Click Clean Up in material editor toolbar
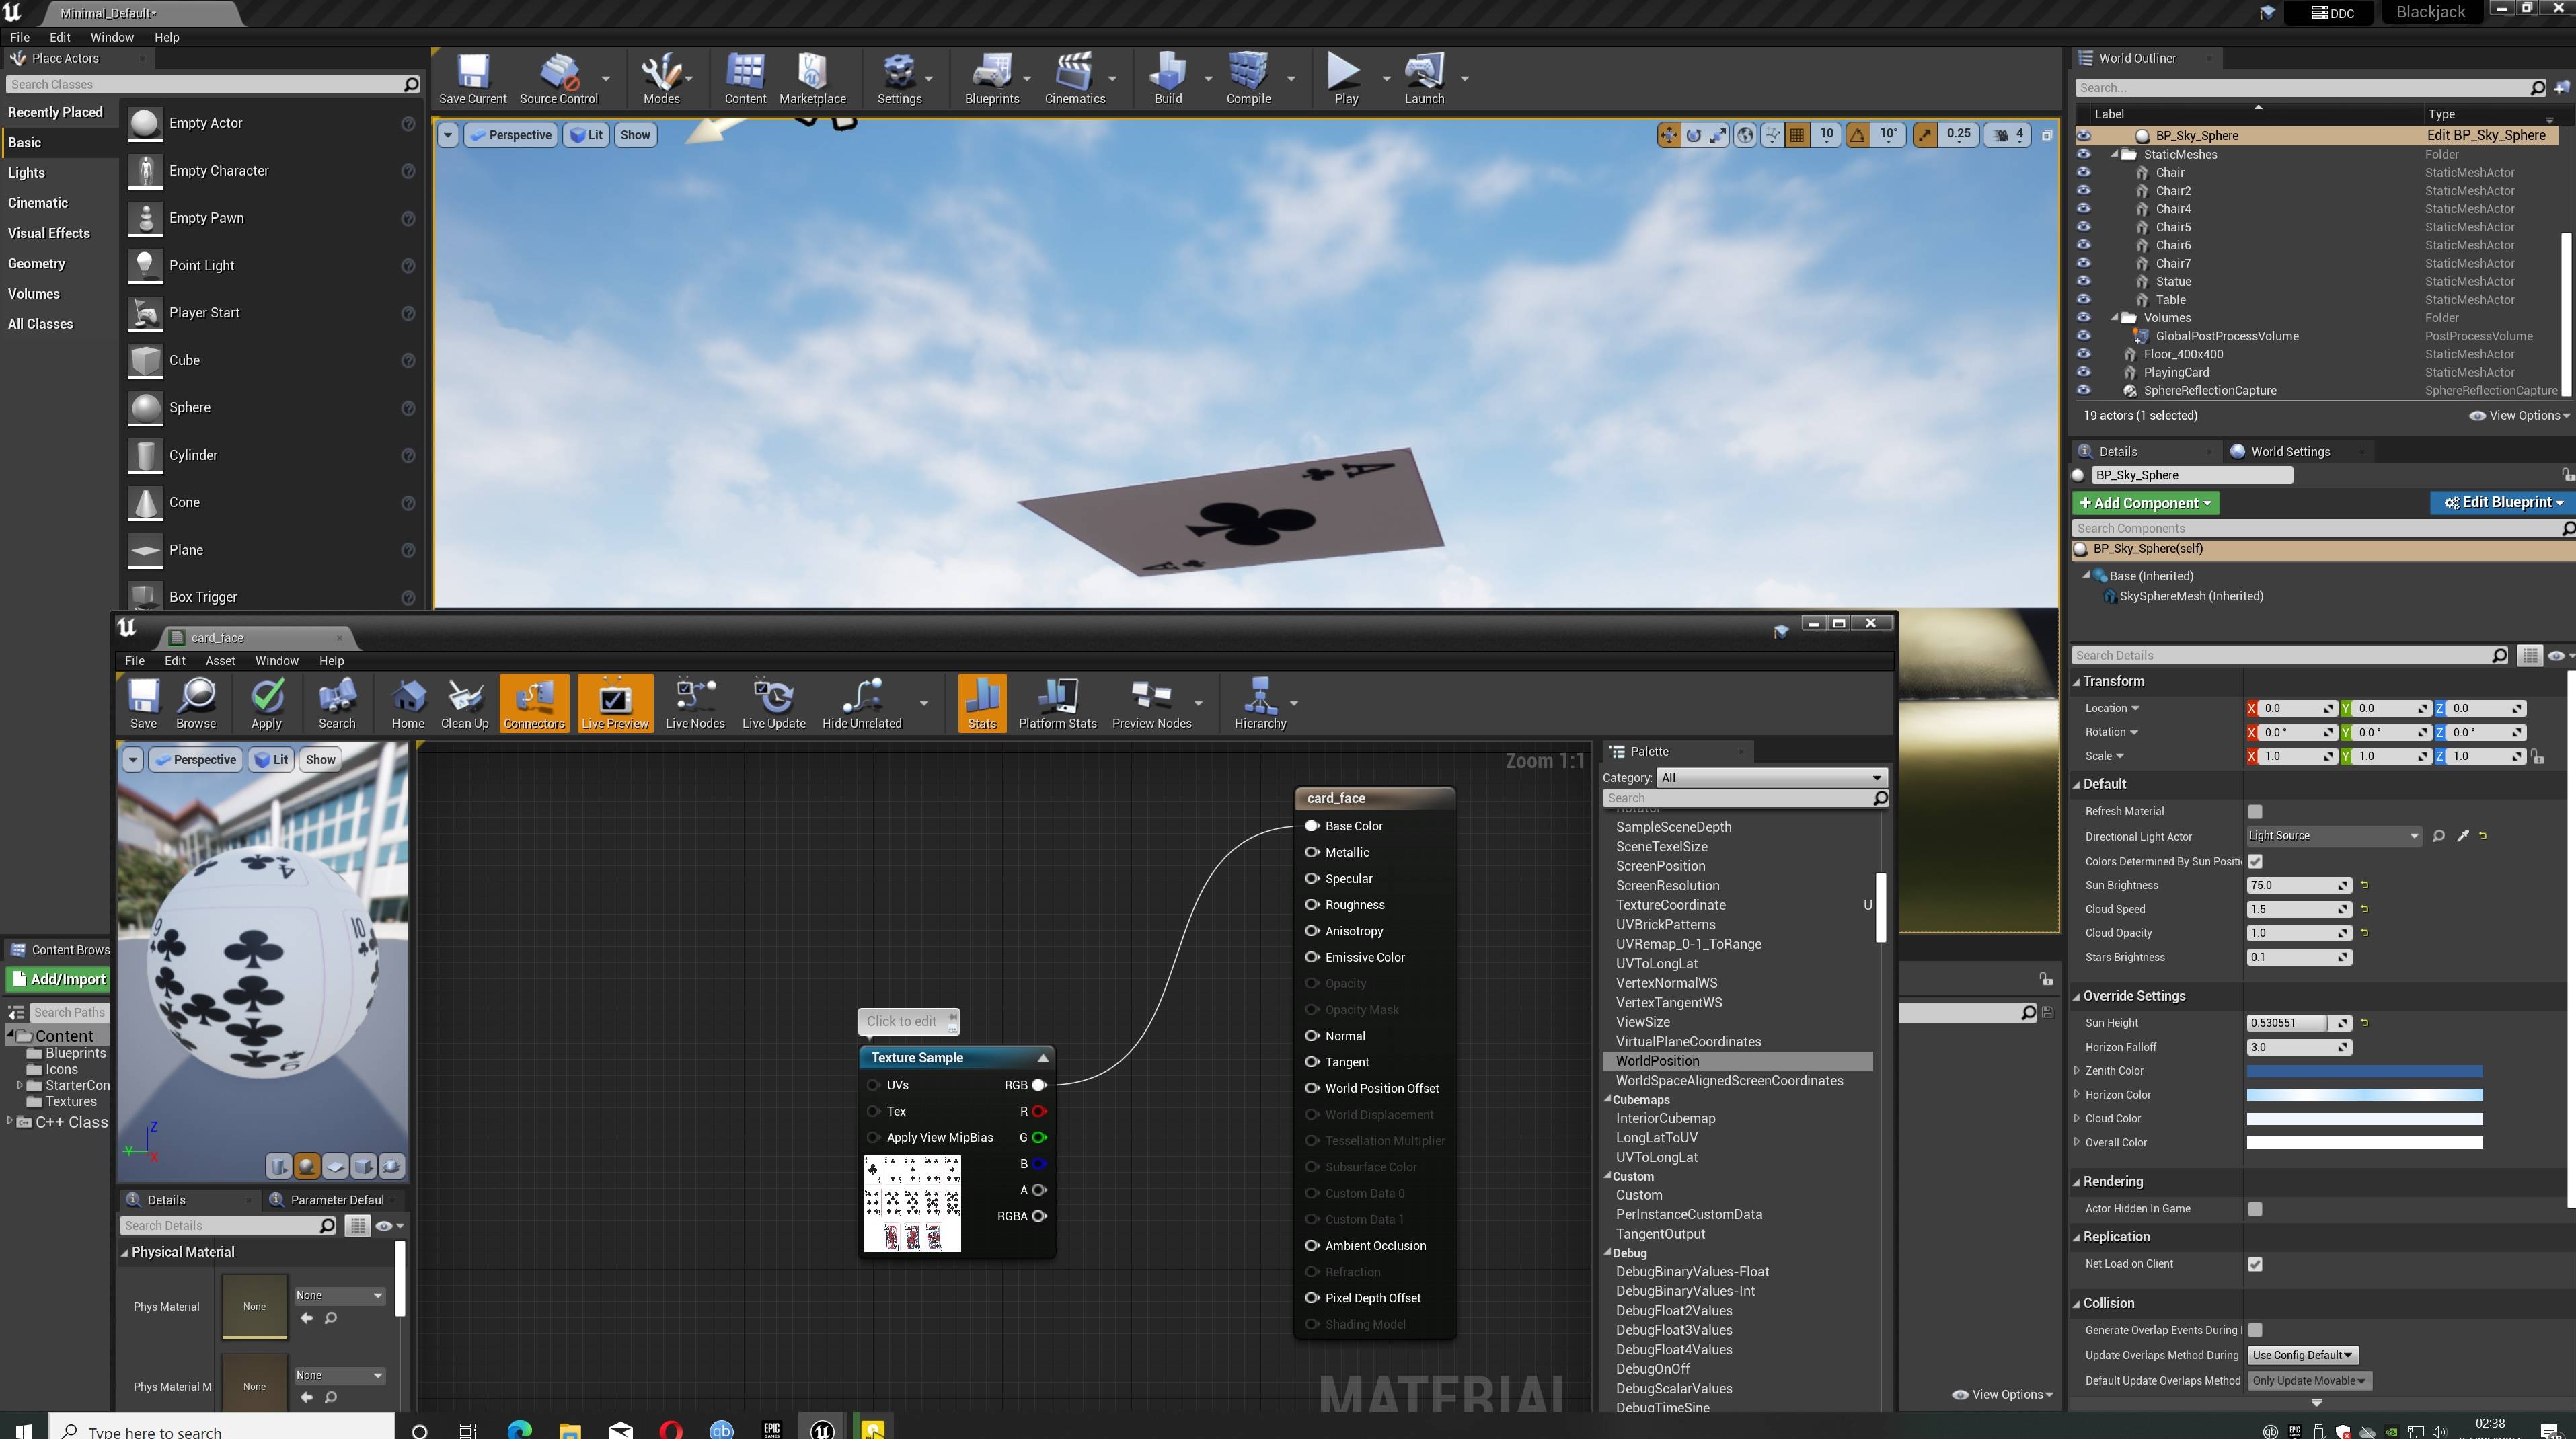 pos(464,703)
